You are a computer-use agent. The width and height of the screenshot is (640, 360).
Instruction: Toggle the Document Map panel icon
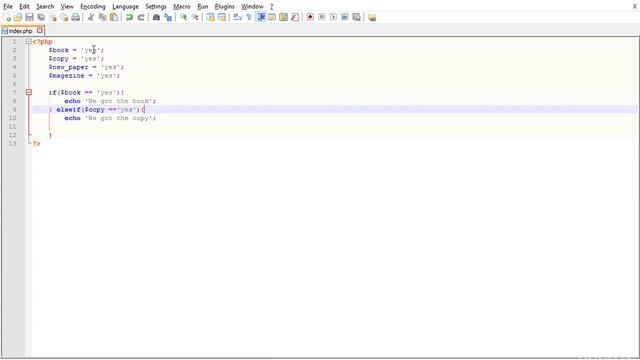click(283, 17)
